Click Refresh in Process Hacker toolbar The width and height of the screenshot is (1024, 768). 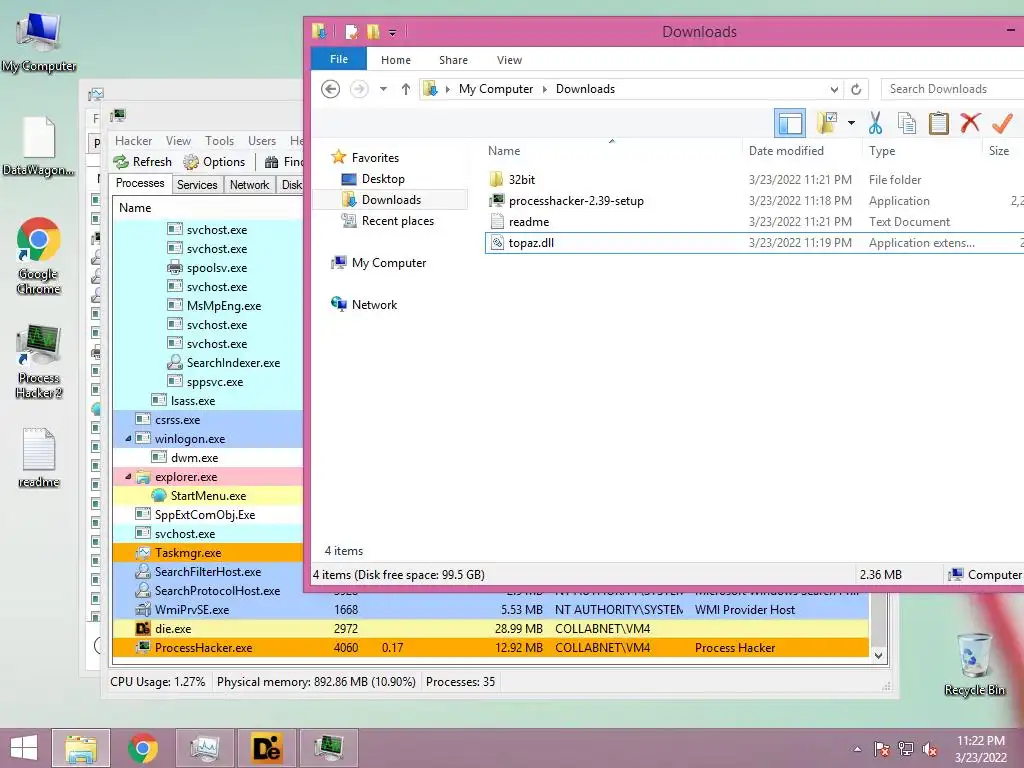point(142,162)
